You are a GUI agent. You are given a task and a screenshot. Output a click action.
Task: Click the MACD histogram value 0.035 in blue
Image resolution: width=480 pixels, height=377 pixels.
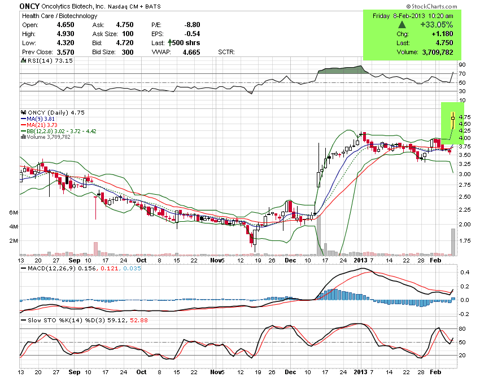132,268
